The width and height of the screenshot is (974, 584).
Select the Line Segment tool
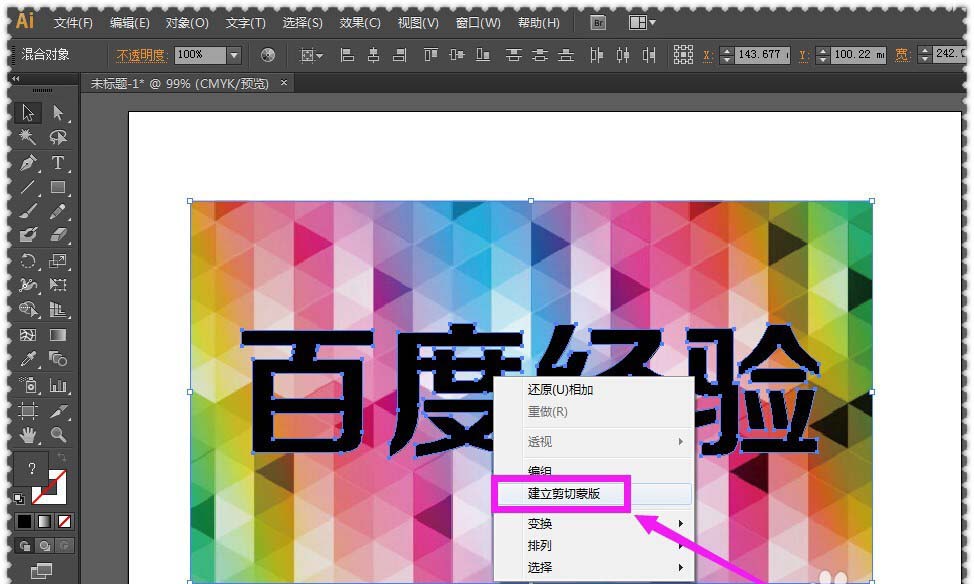27,187
